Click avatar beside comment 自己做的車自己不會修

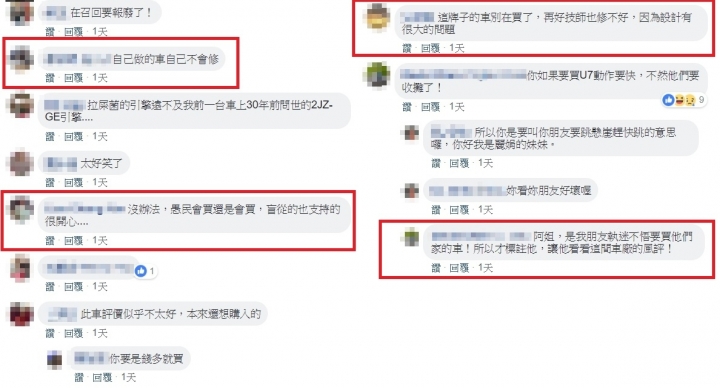coord(22,59)
